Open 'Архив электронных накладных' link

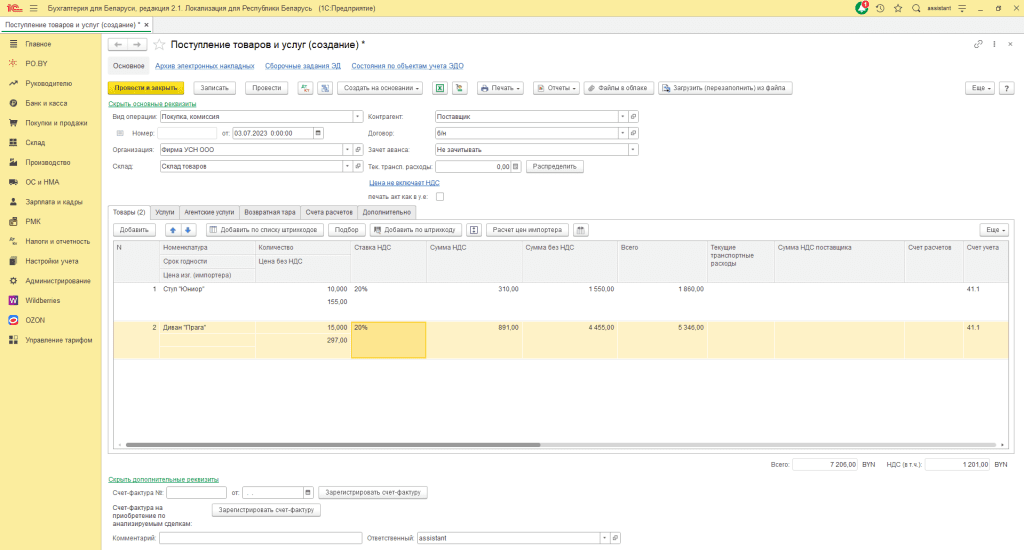(204, 66)
